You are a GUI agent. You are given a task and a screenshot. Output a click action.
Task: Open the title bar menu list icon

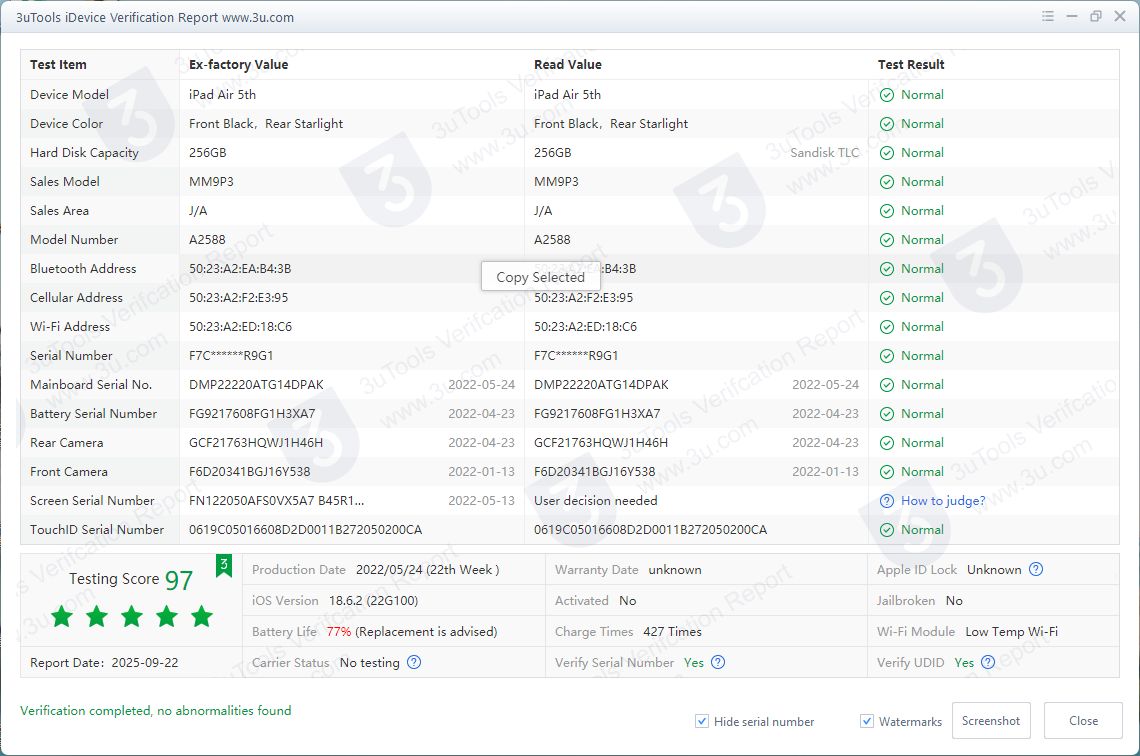pyautogui.click(x=1048, y=16)
